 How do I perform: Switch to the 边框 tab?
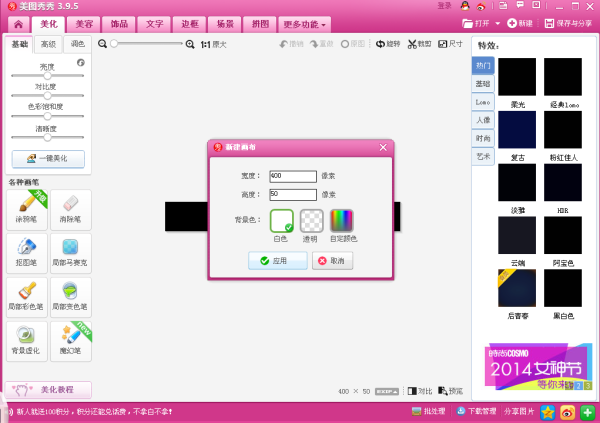pyautogui.click(x=189, y=24)
